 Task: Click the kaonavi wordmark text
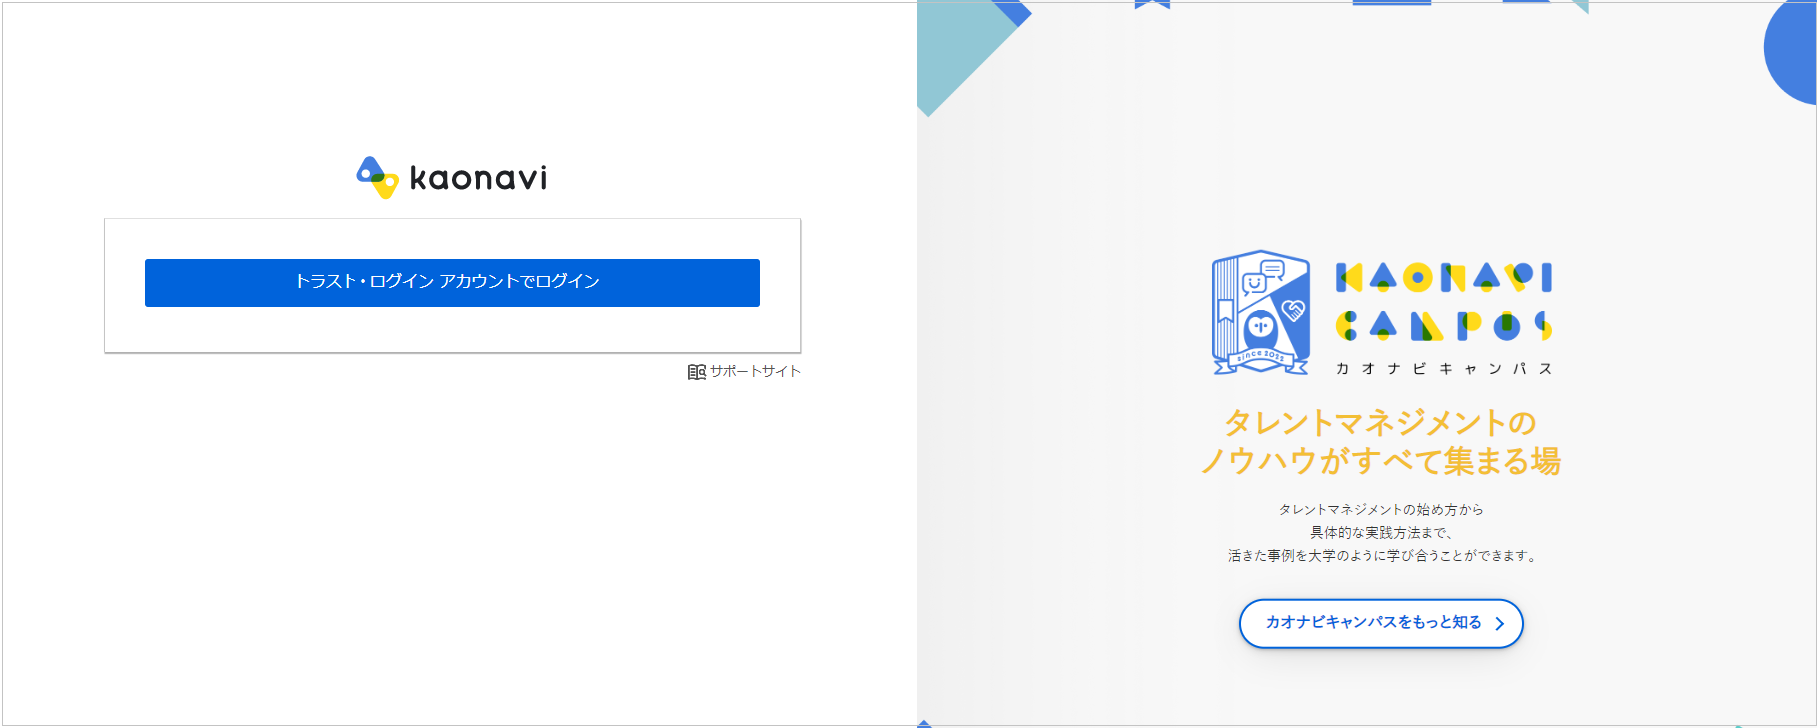pyautogui.click(x=479, y=179)
